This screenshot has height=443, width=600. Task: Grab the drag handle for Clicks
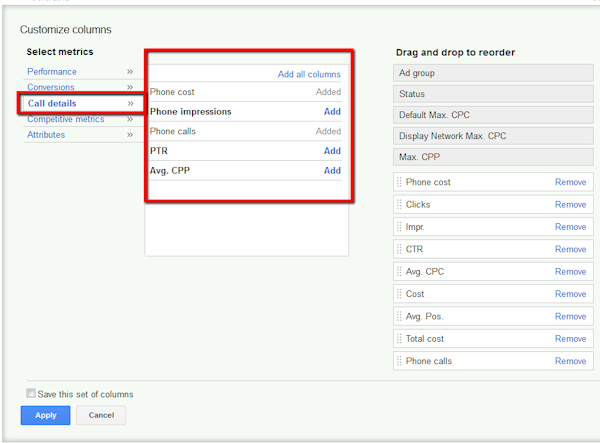tap(399, 204)
